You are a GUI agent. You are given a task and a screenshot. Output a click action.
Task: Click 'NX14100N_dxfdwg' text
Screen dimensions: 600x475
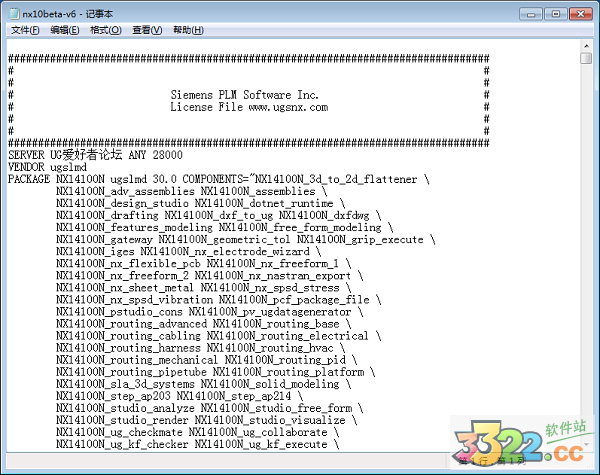(324, 215)
